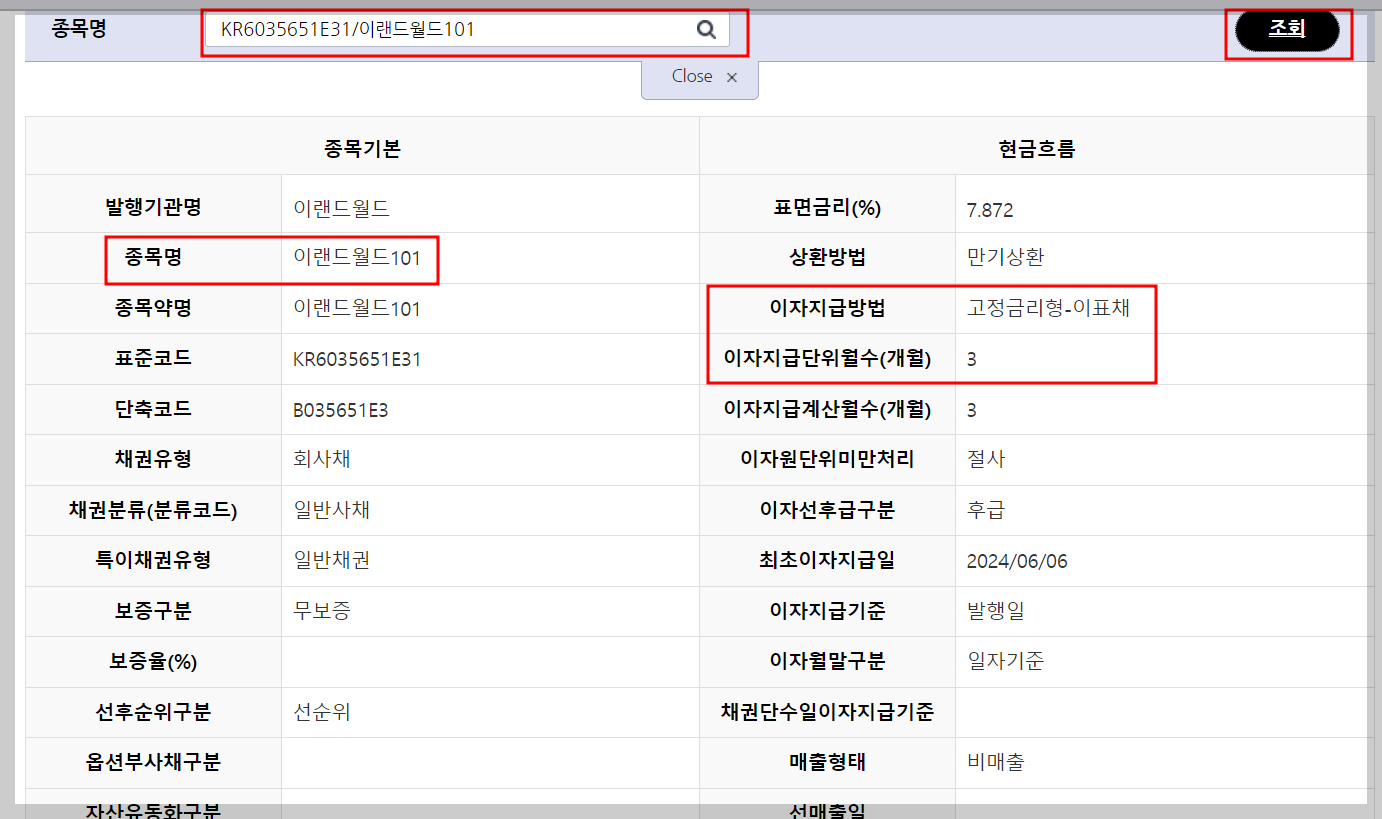
Task: Click the magnifier search icon in 종목명 field
Action: tap(707, 30)
